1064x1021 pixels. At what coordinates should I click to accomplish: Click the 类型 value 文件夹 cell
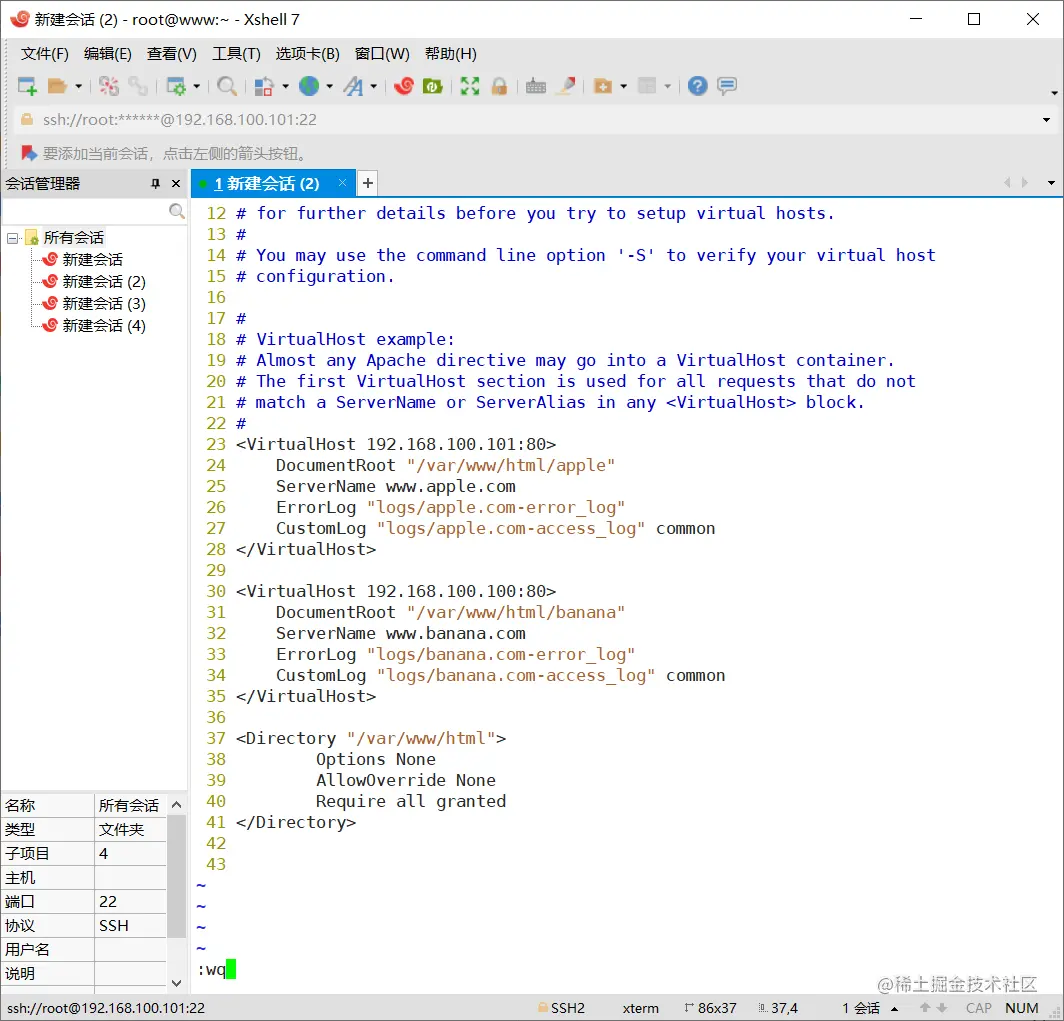130,829
